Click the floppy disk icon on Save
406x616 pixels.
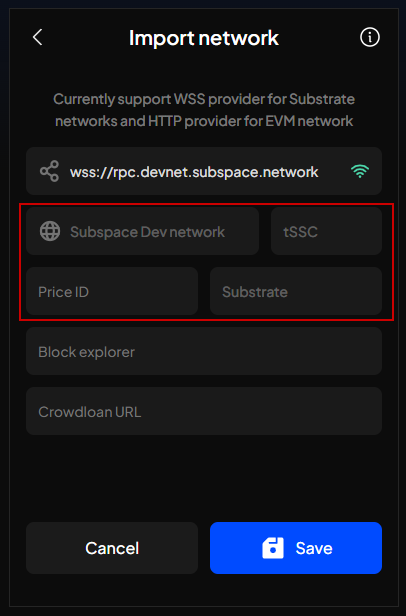(x=273, y=548)
